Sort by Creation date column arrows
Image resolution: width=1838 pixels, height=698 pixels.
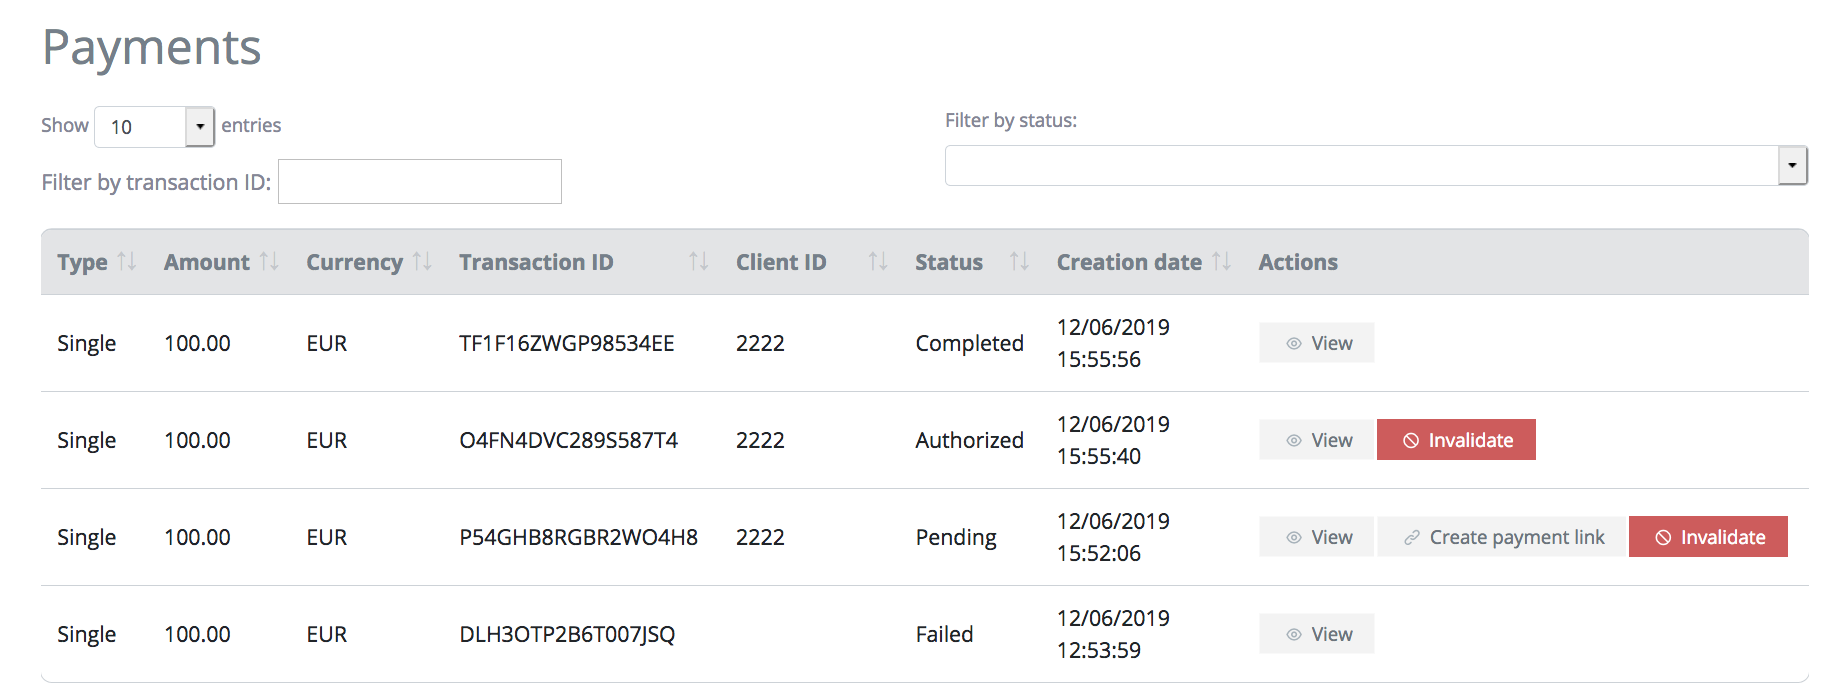click(1221, 261)
